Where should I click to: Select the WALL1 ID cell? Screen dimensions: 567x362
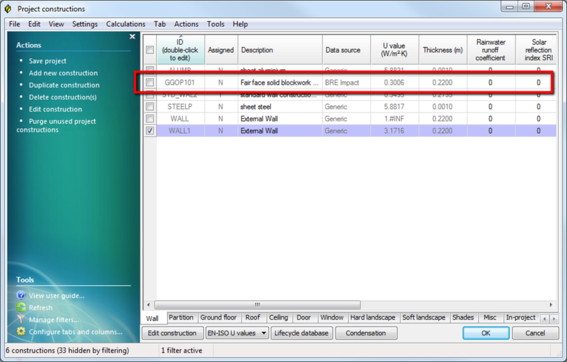click(180, 131)
